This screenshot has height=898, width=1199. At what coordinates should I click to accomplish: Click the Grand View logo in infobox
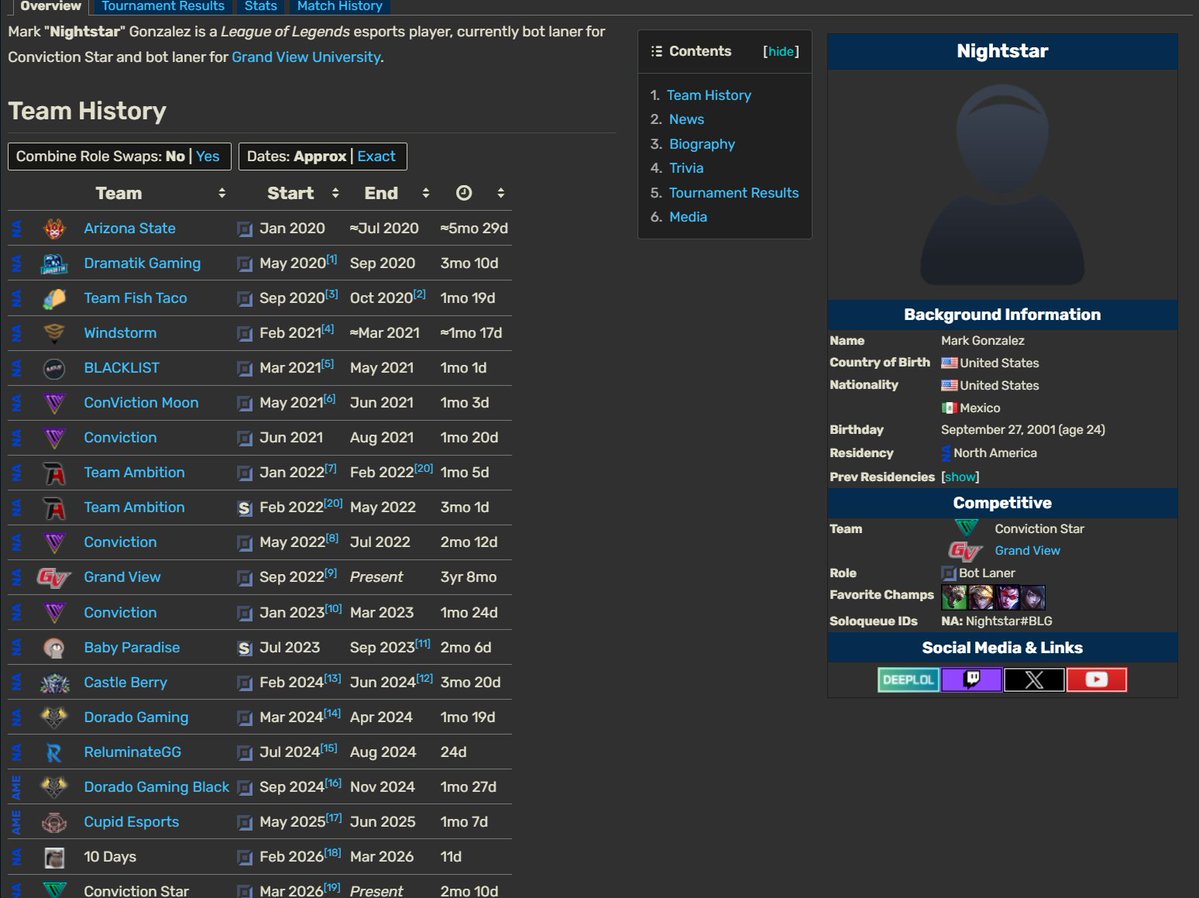pyautogui.click(x=965, y=551)
